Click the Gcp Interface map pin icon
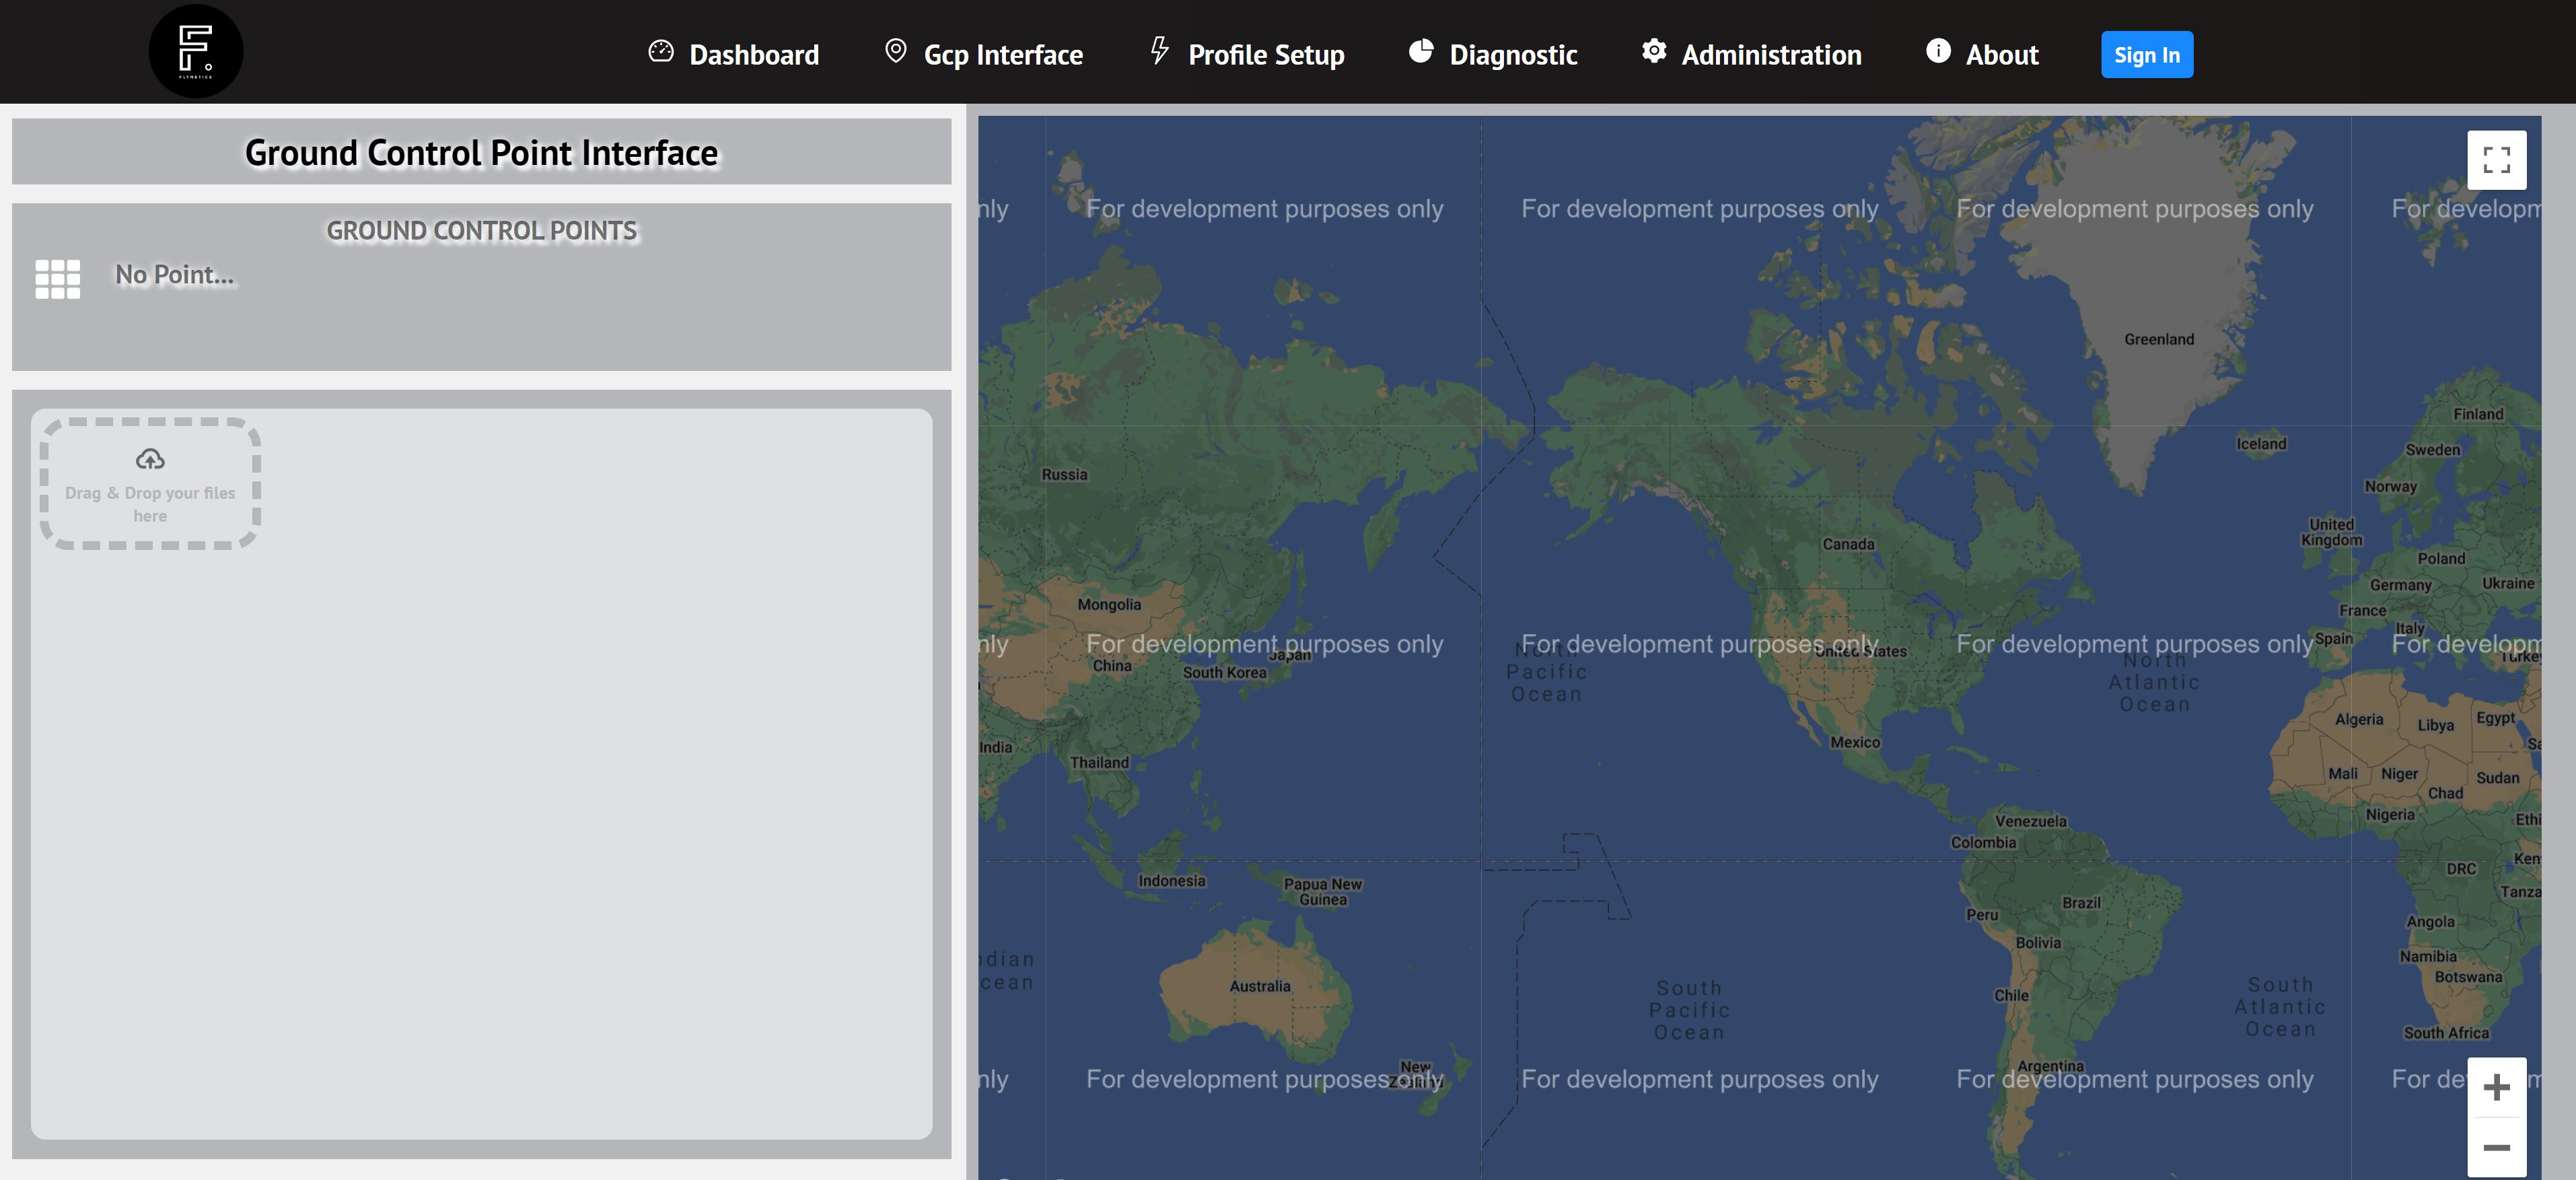 coord(895,50)
